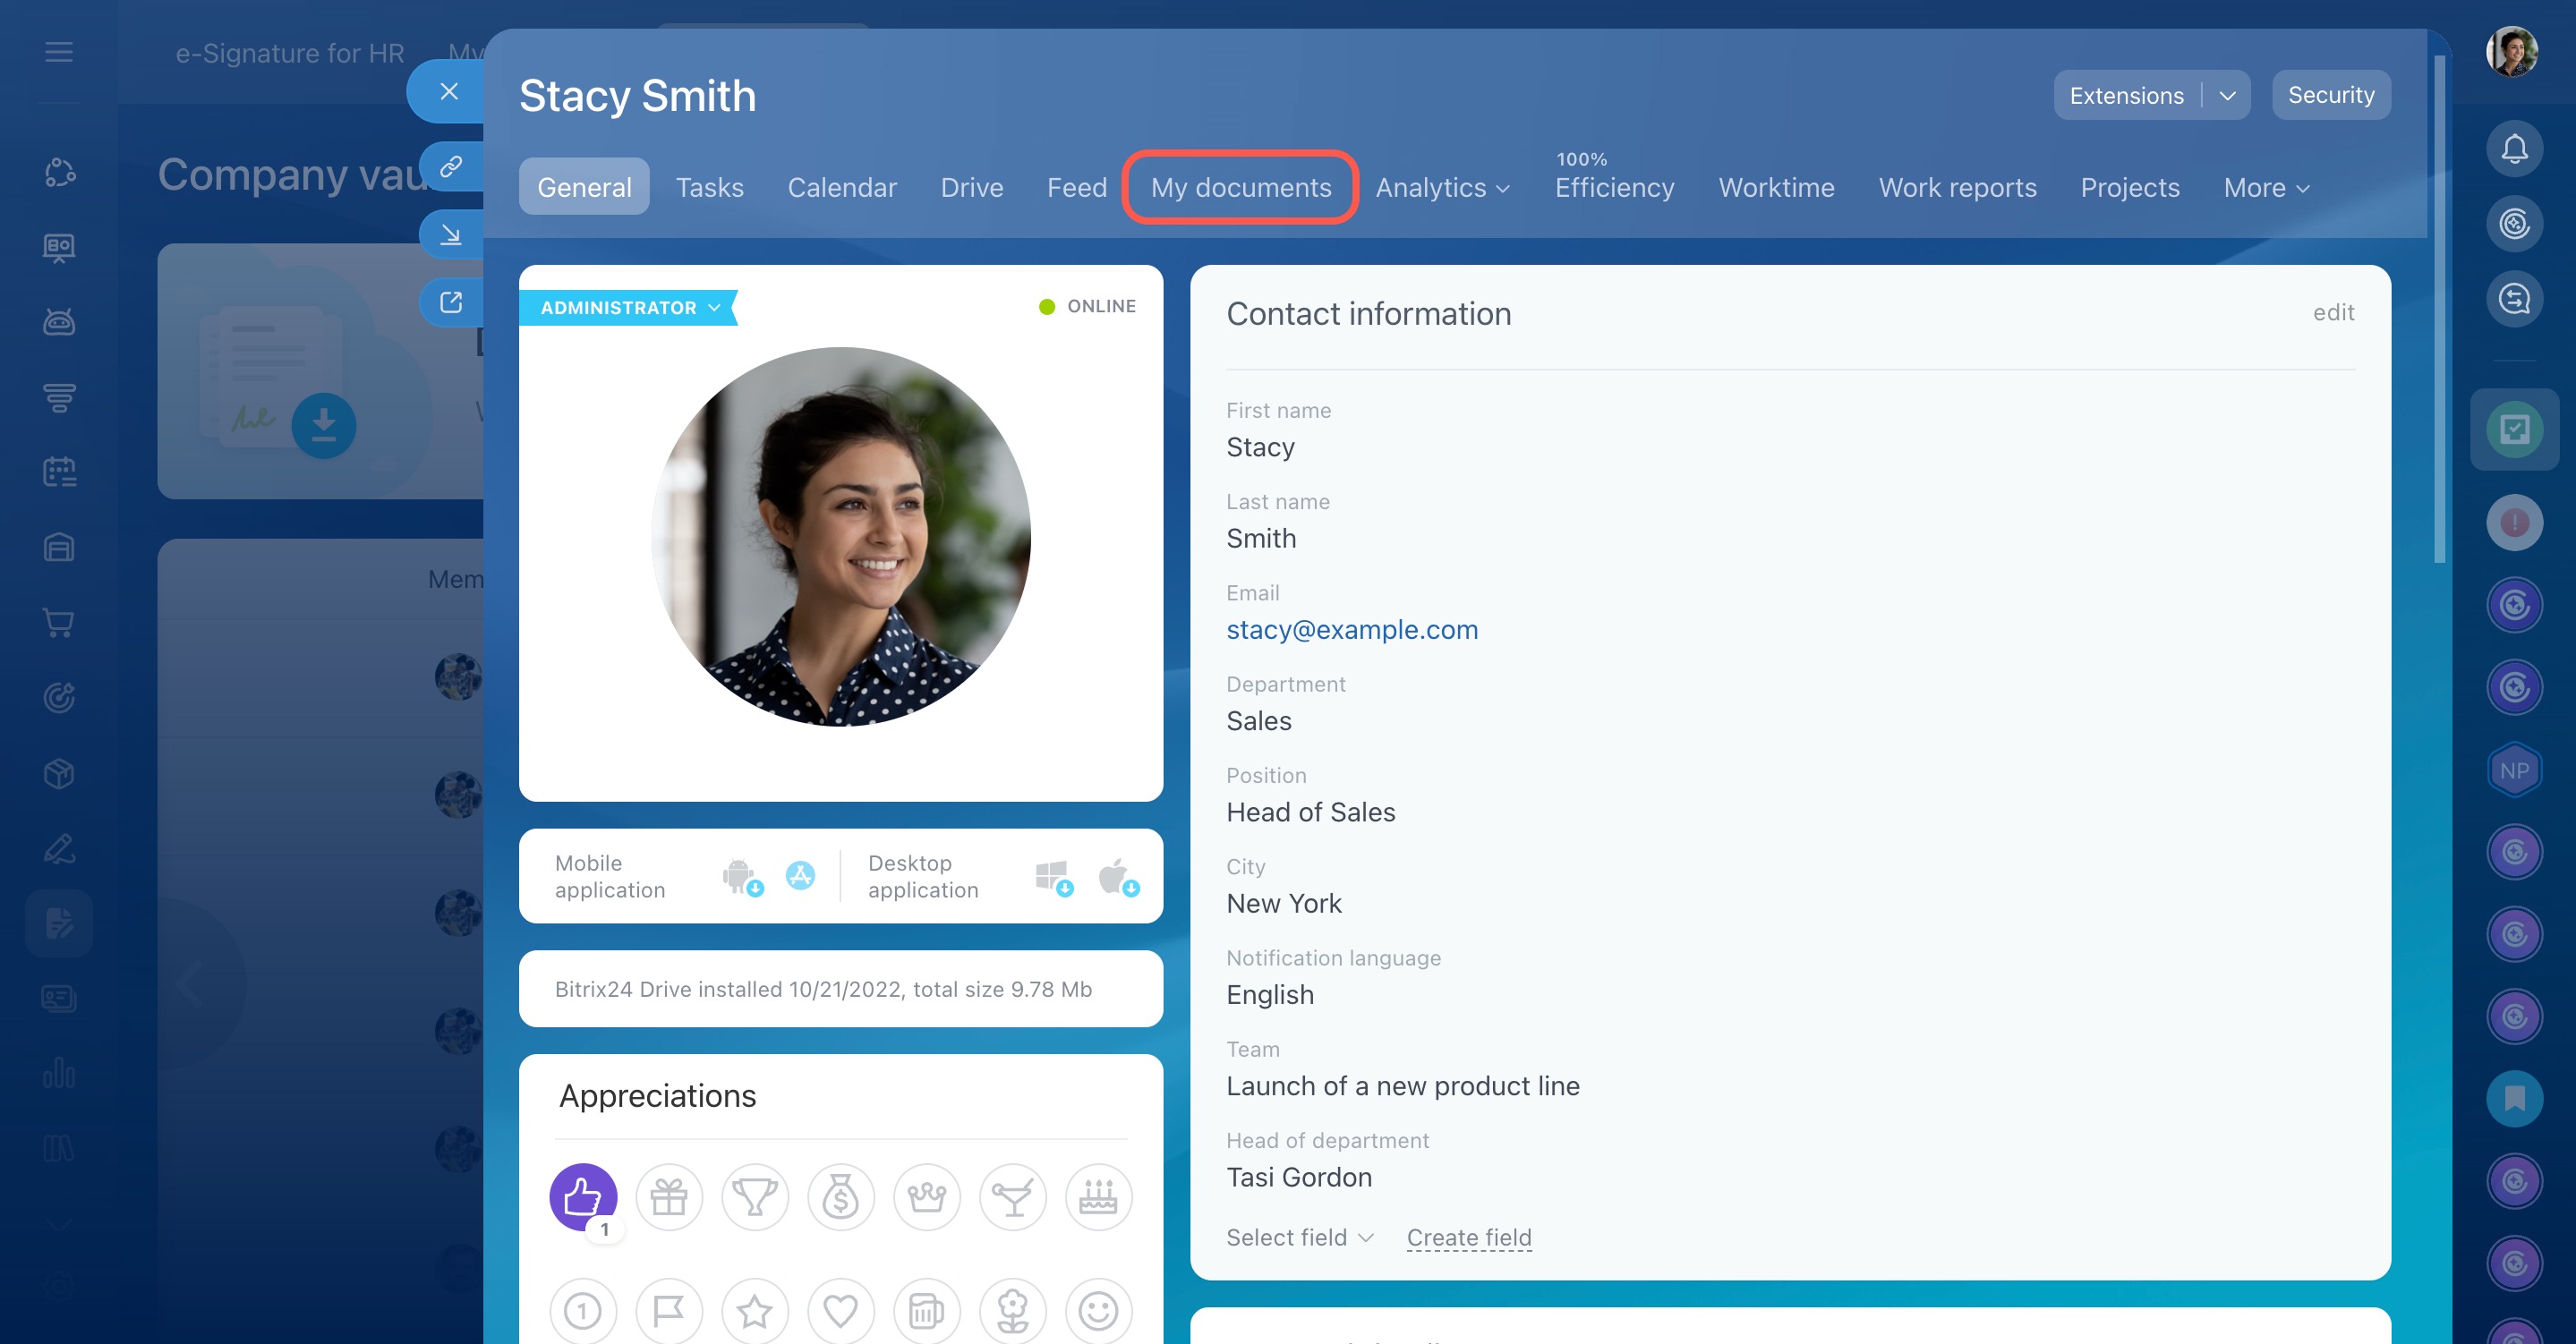Open the Drive tab
Viewport: 2576px width, 1344px height.
point(972,187)
